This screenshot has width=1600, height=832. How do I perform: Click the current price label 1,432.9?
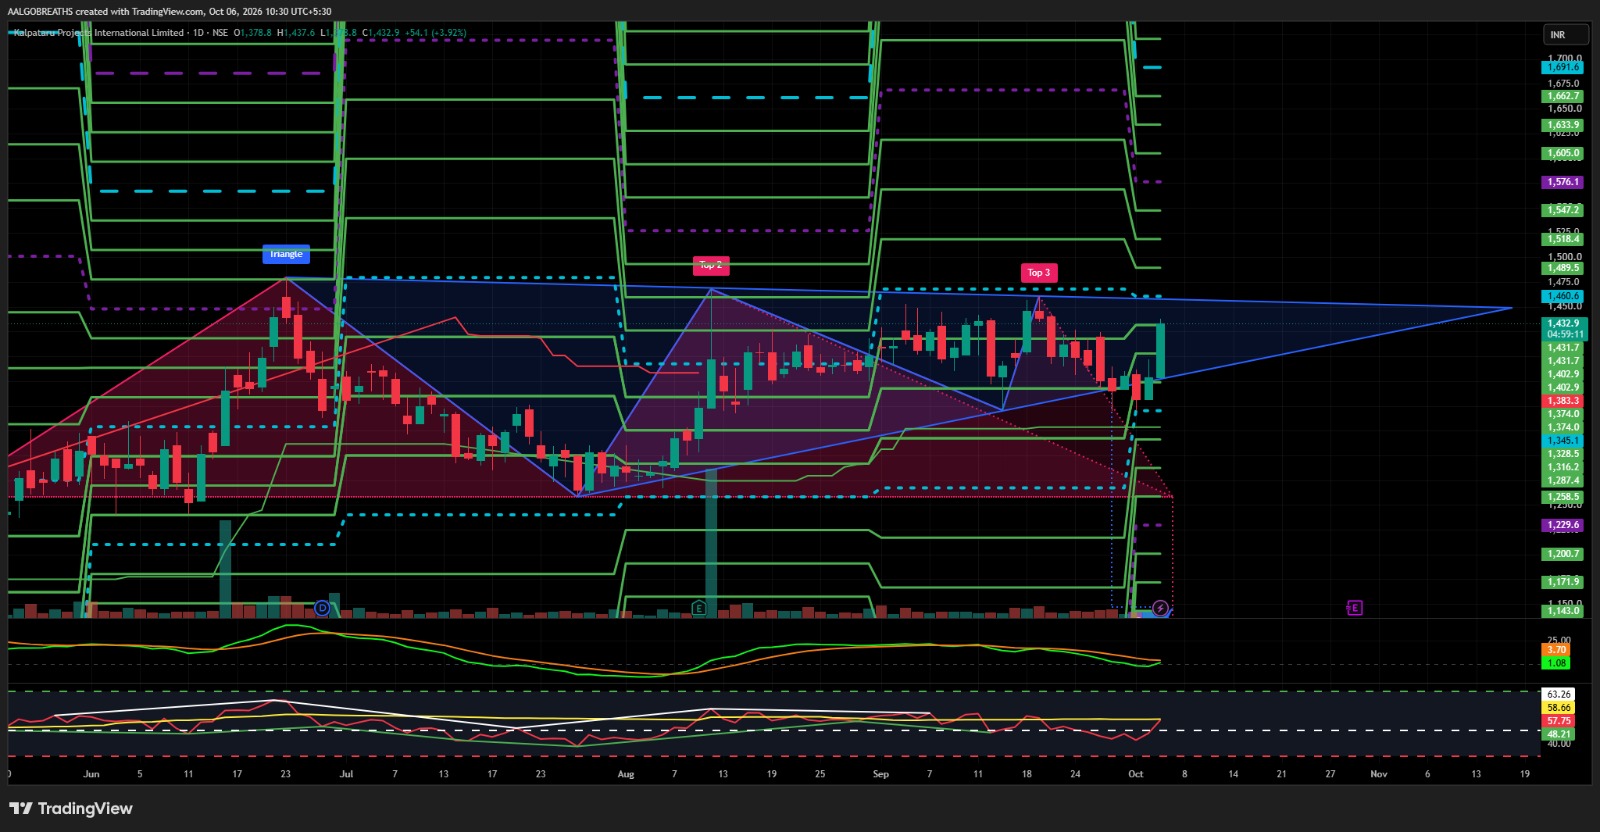pyautogui.click(x=1564, y=323)
